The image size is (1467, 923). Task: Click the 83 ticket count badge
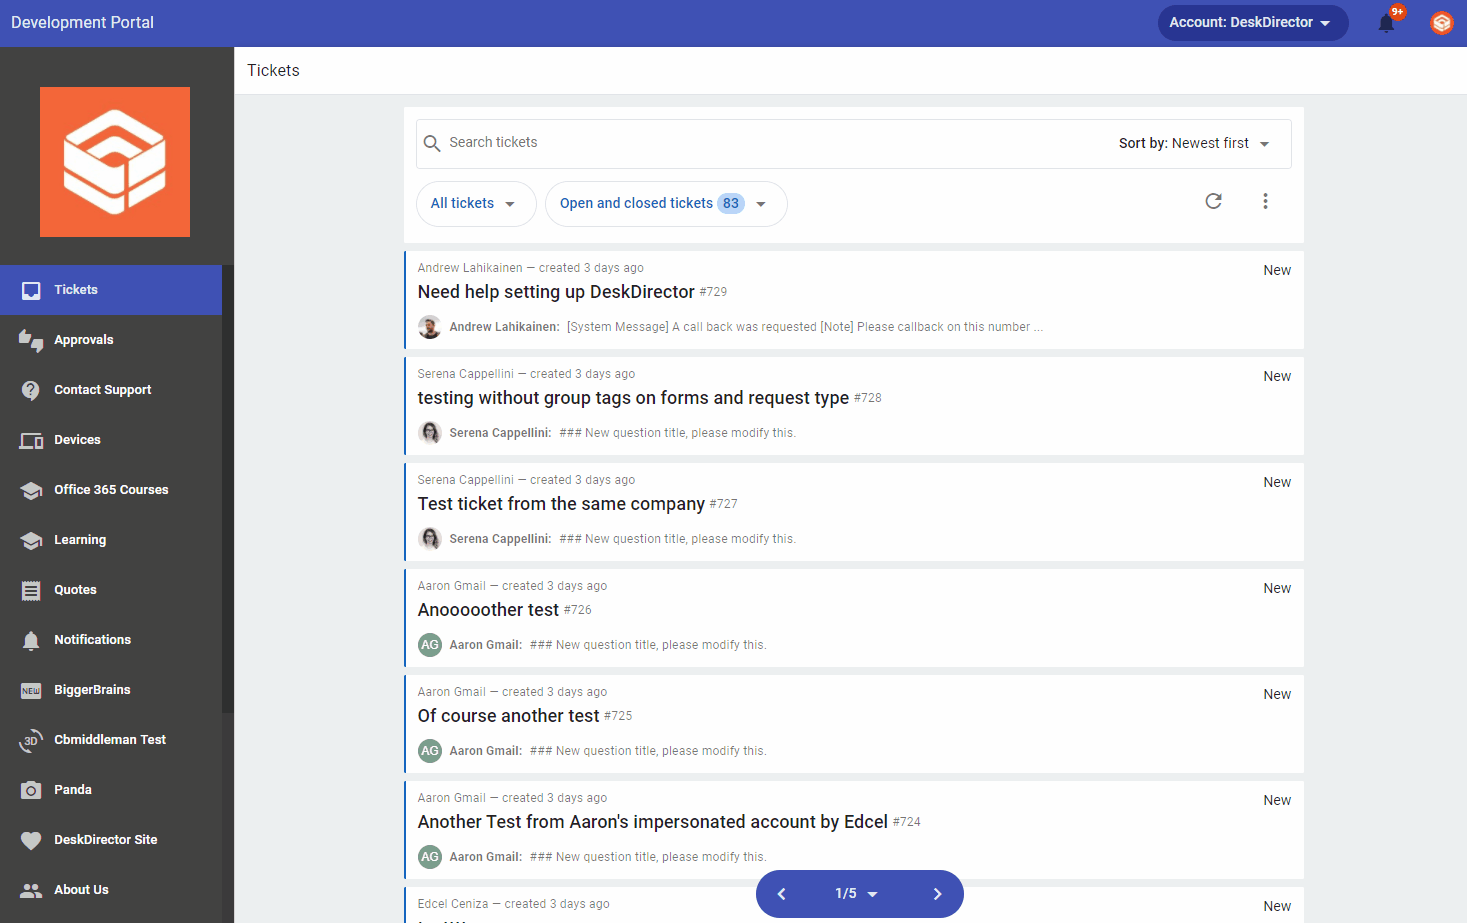[x=731, y=203]
